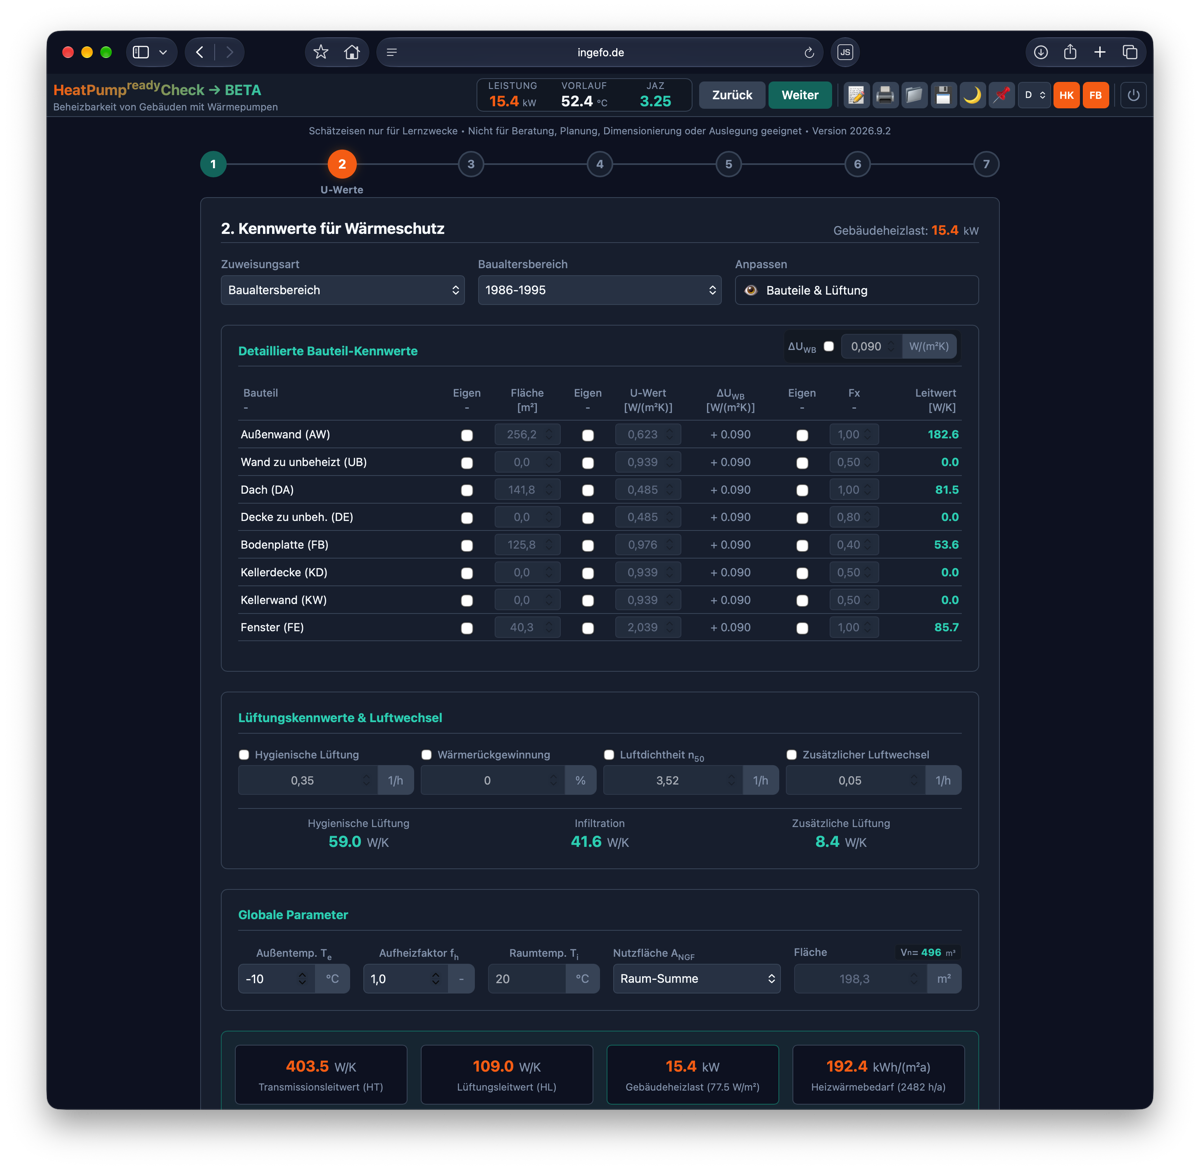Click the JS extension icon
The image size is (1200, 1170).
pyautogui.click(x=845, y=52)
